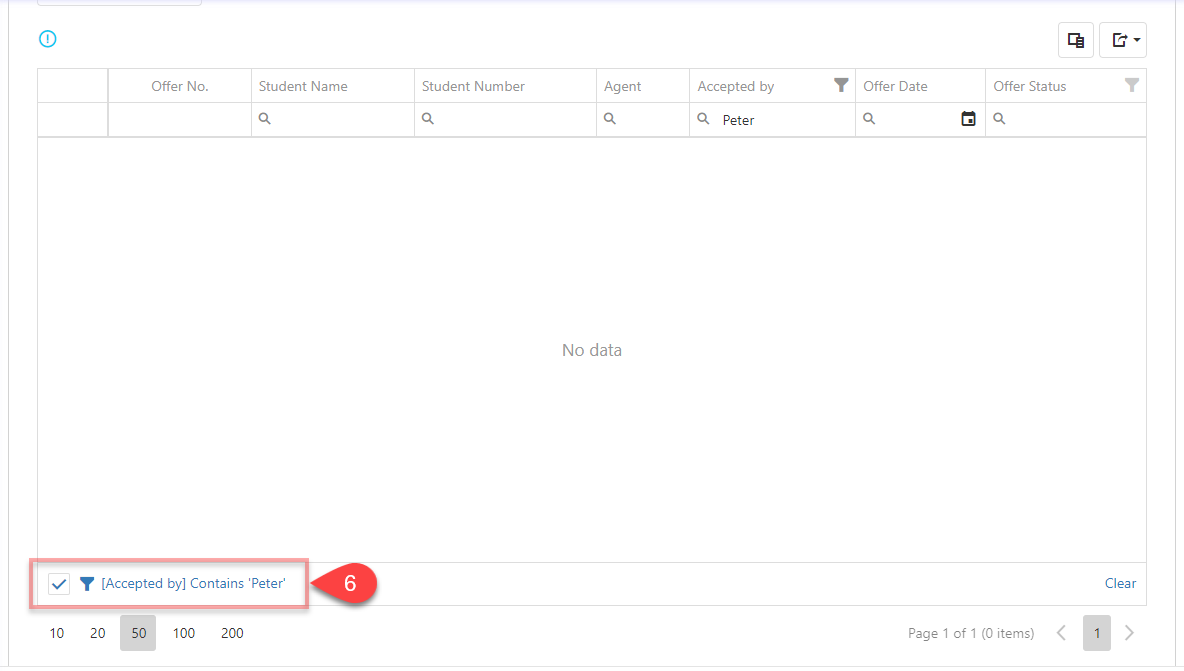
Task: Open the Offer Date calendar picker
Action: point(968,119)
